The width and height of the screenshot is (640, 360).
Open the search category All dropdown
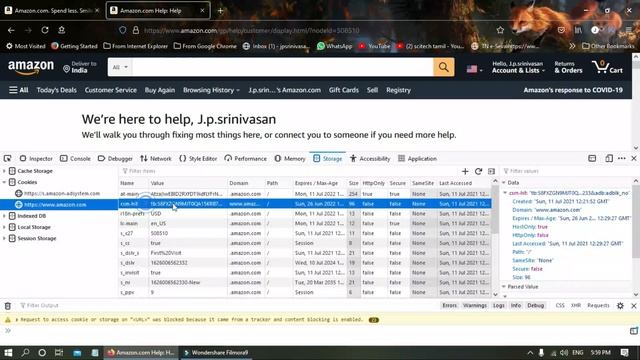click(120, 67)
